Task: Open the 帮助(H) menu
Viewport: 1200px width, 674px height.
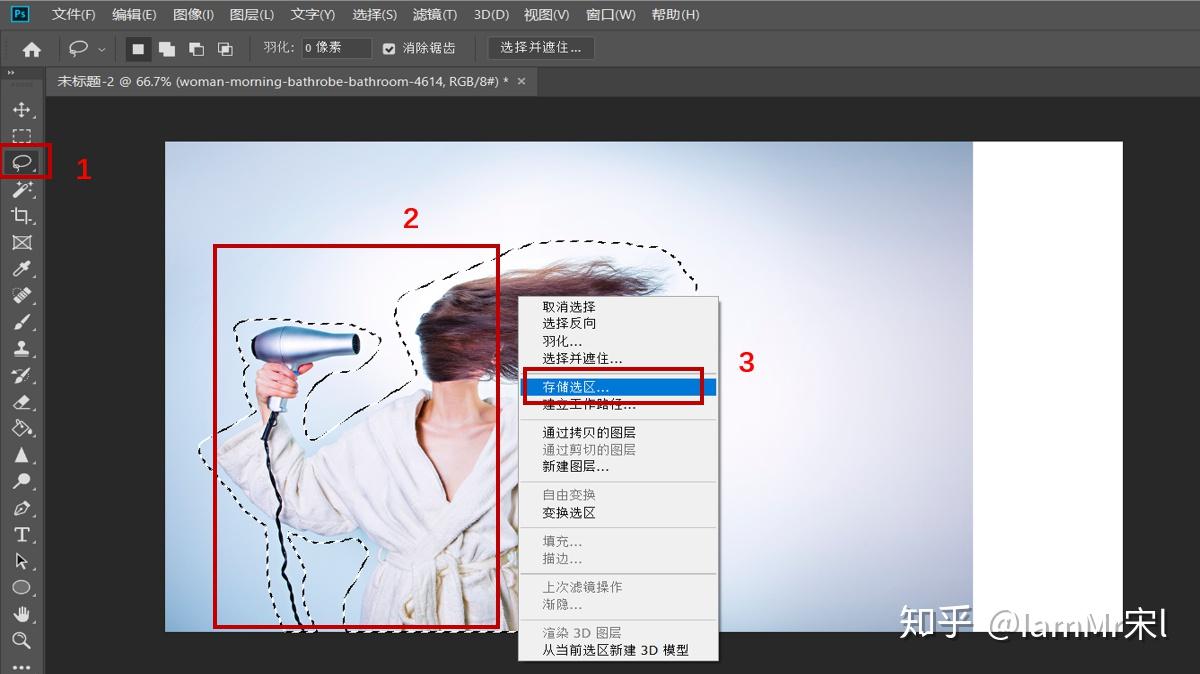Action: coord(675,15)
